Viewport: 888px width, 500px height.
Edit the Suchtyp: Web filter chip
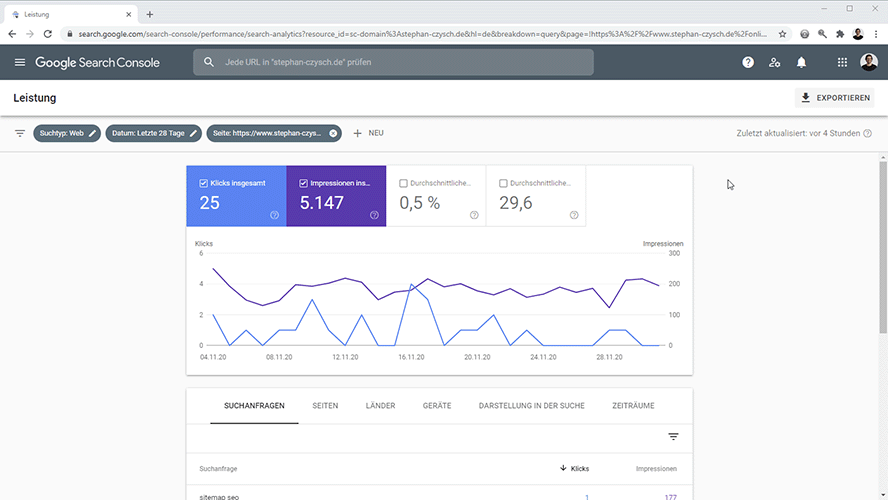click(x=67, y=133)
